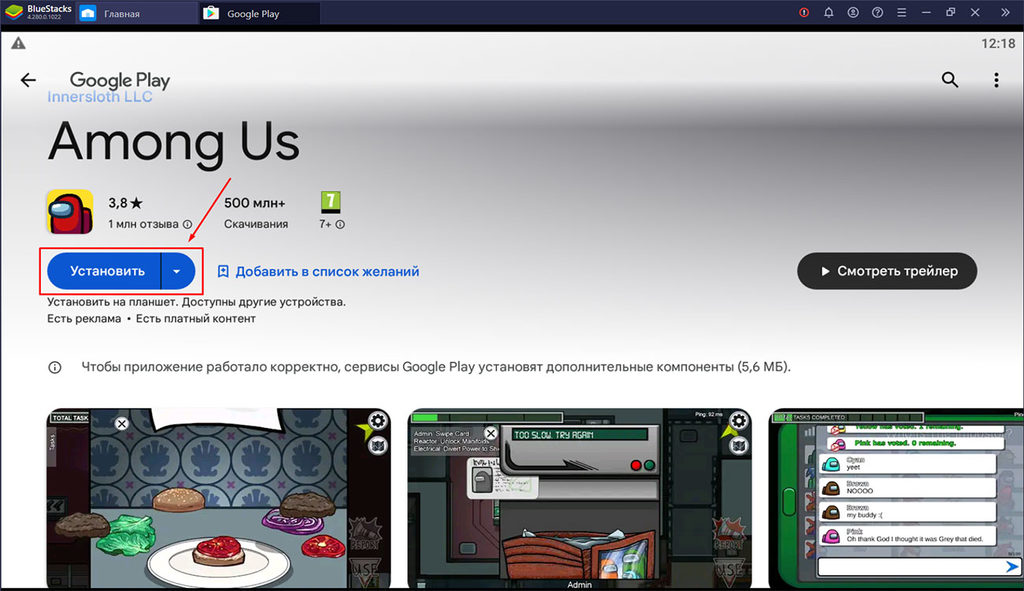Open BlueStacks notifications bell
The height and width of the screenshot is (591, 1024).
tap(828, 12)
